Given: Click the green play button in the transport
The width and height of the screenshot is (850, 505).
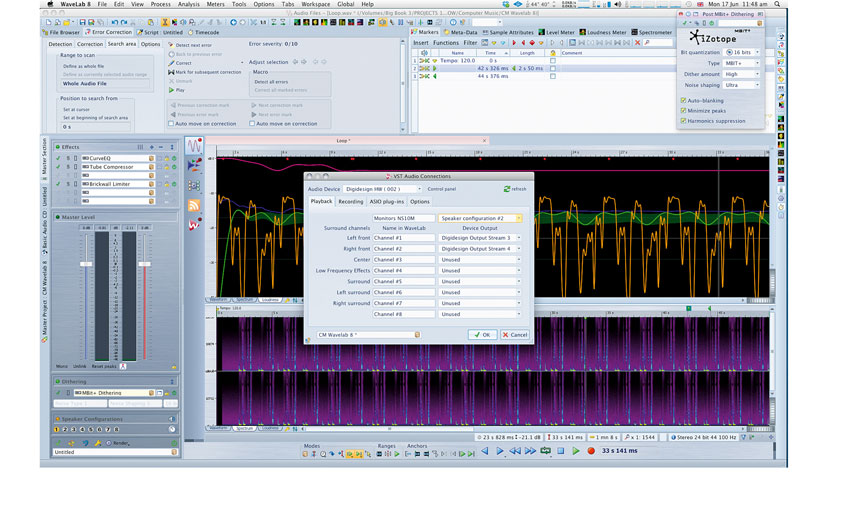Looking at the screenshot, I should click(576, 451).
